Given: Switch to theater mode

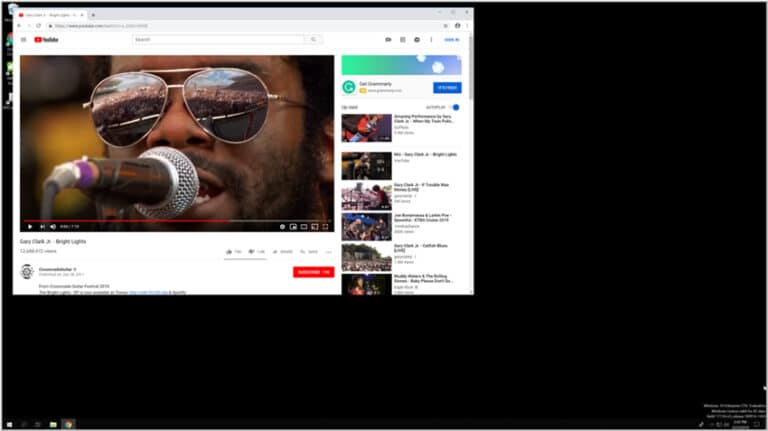Looking at the screenshot, I should click(x=304, y=227).
